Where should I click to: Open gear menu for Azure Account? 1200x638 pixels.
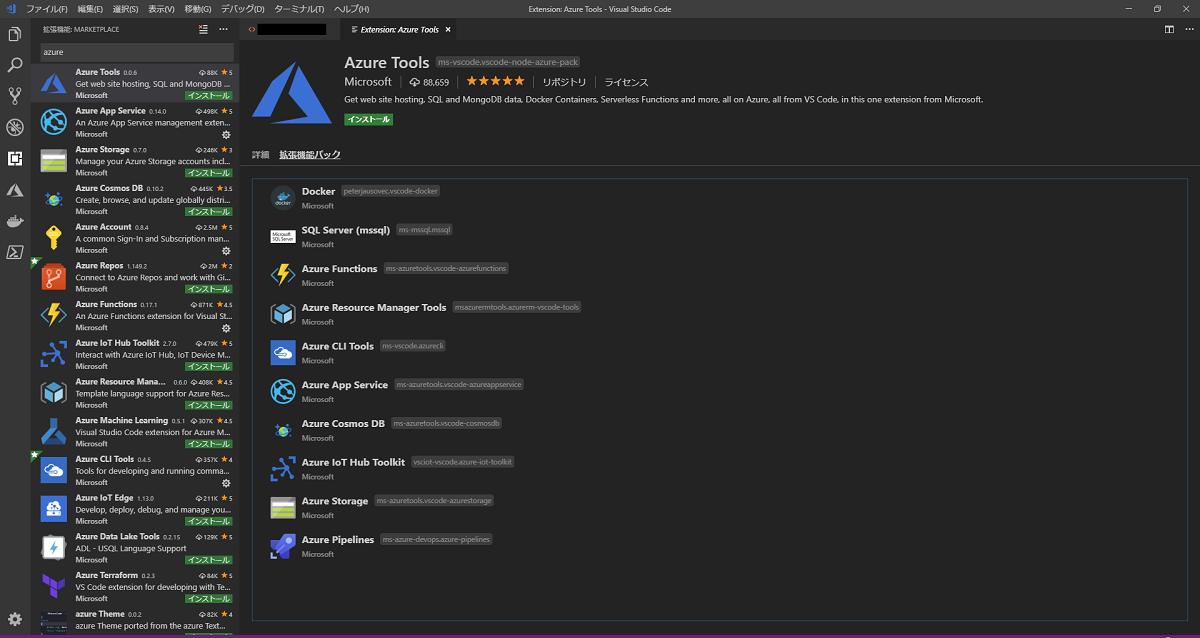[x=226, y=250]
